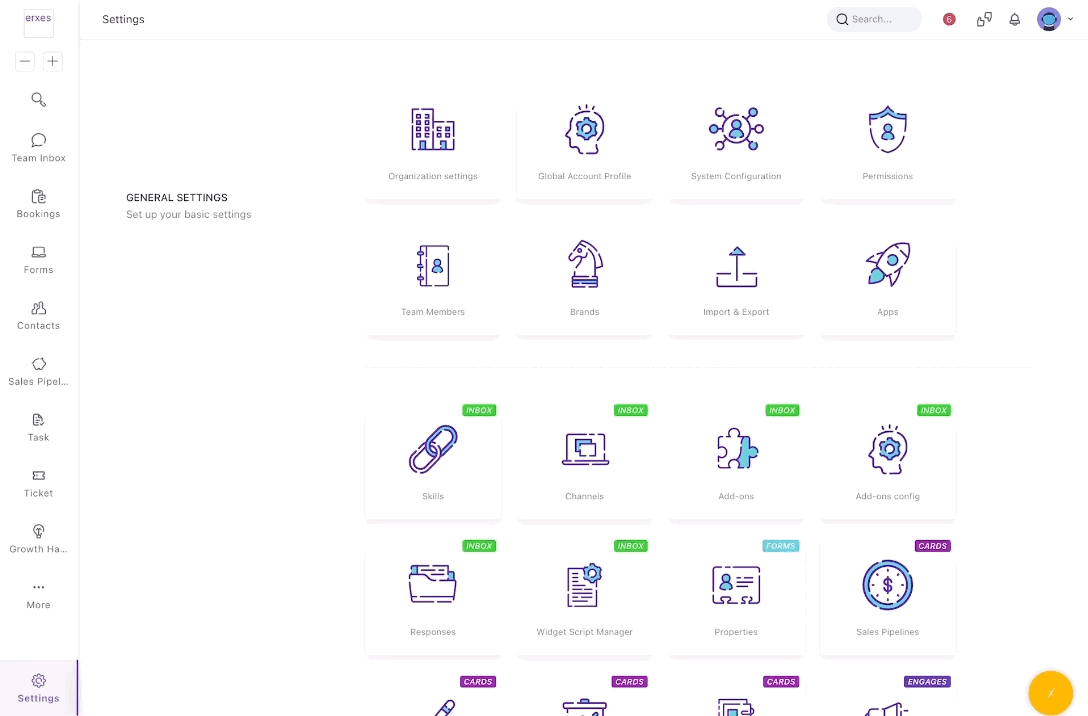Image resolution: width=1088 pixels, height=716 pixels.
Task: Click the Global Account Profile label
Action: (585, 176)
